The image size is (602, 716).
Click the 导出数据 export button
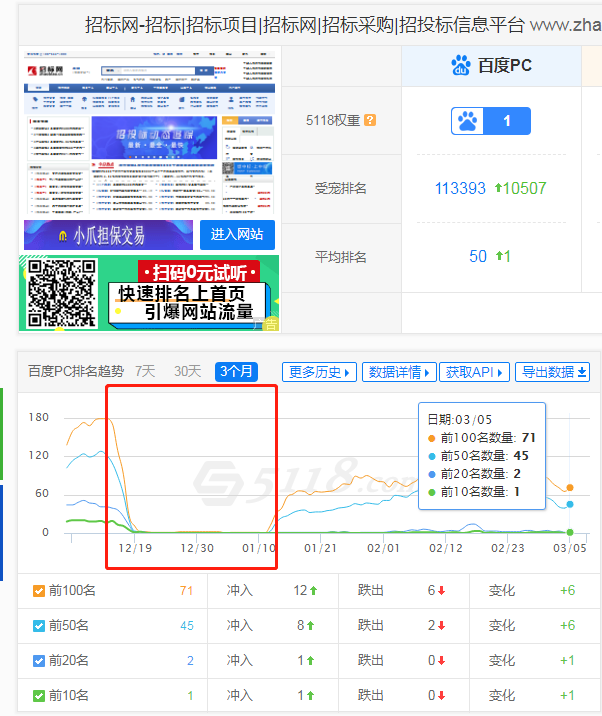(x=552, y=372)
